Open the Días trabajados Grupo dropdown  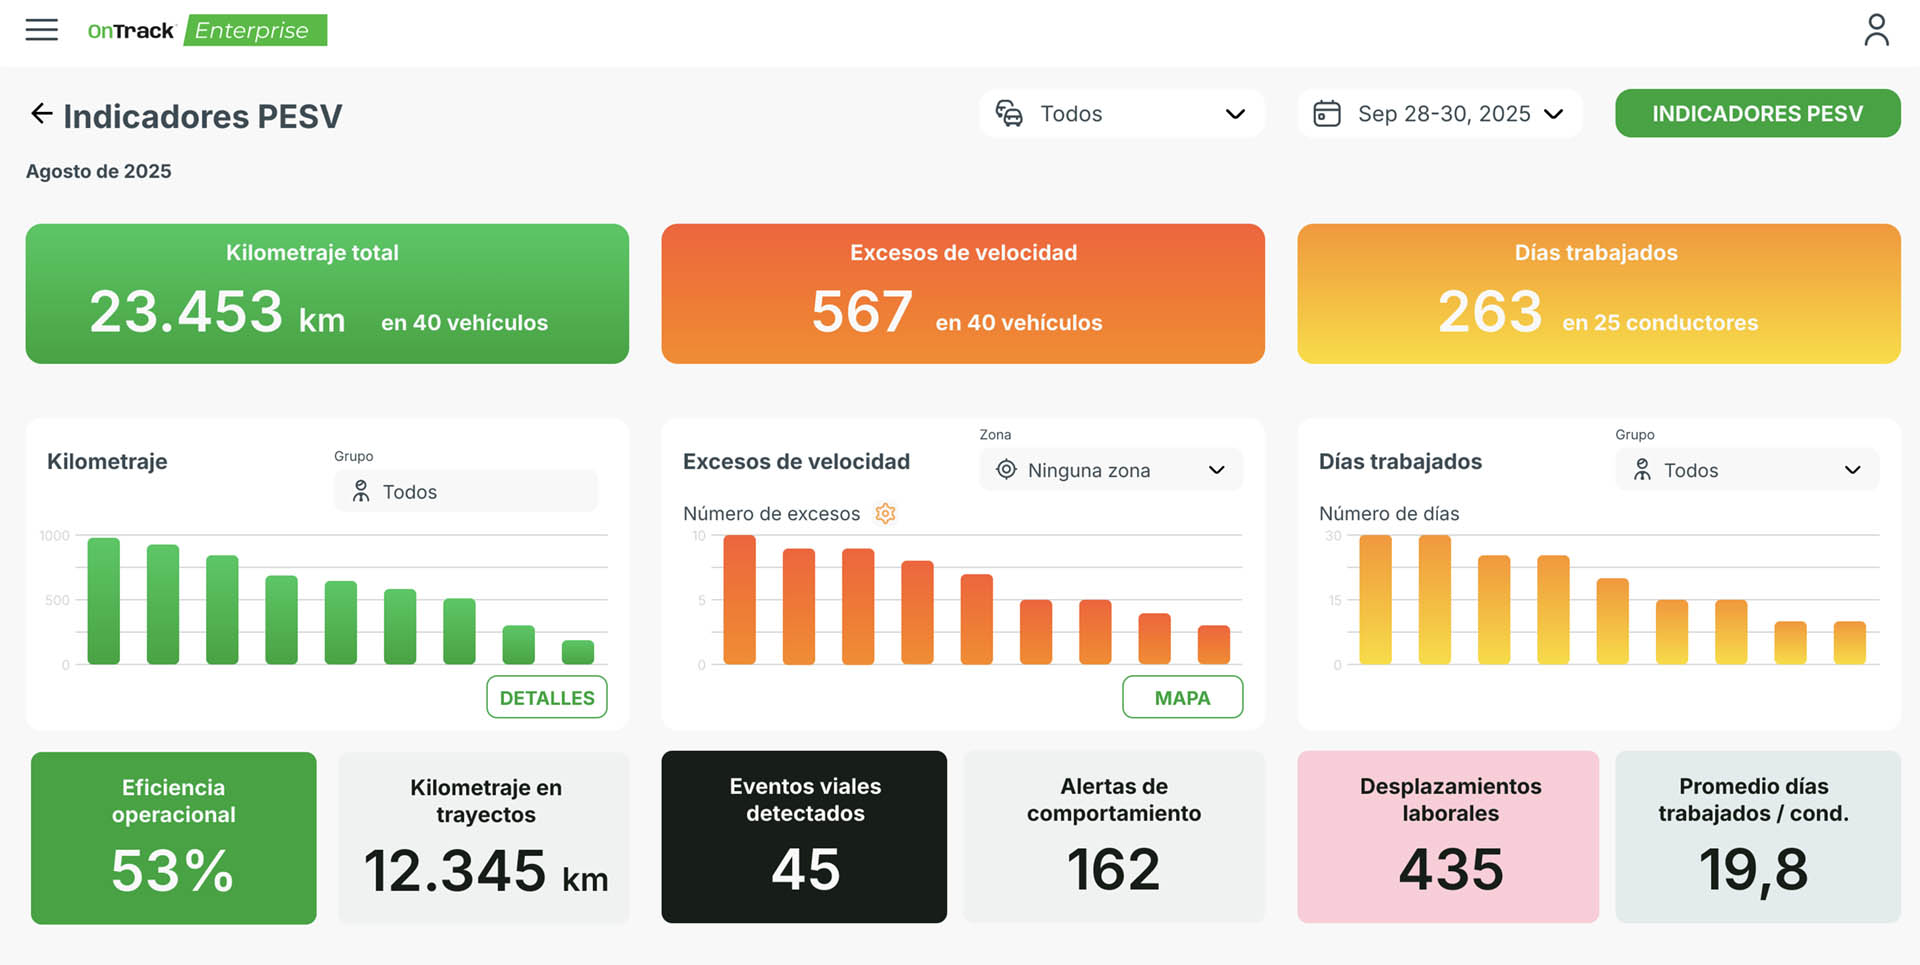(1851, 470)
